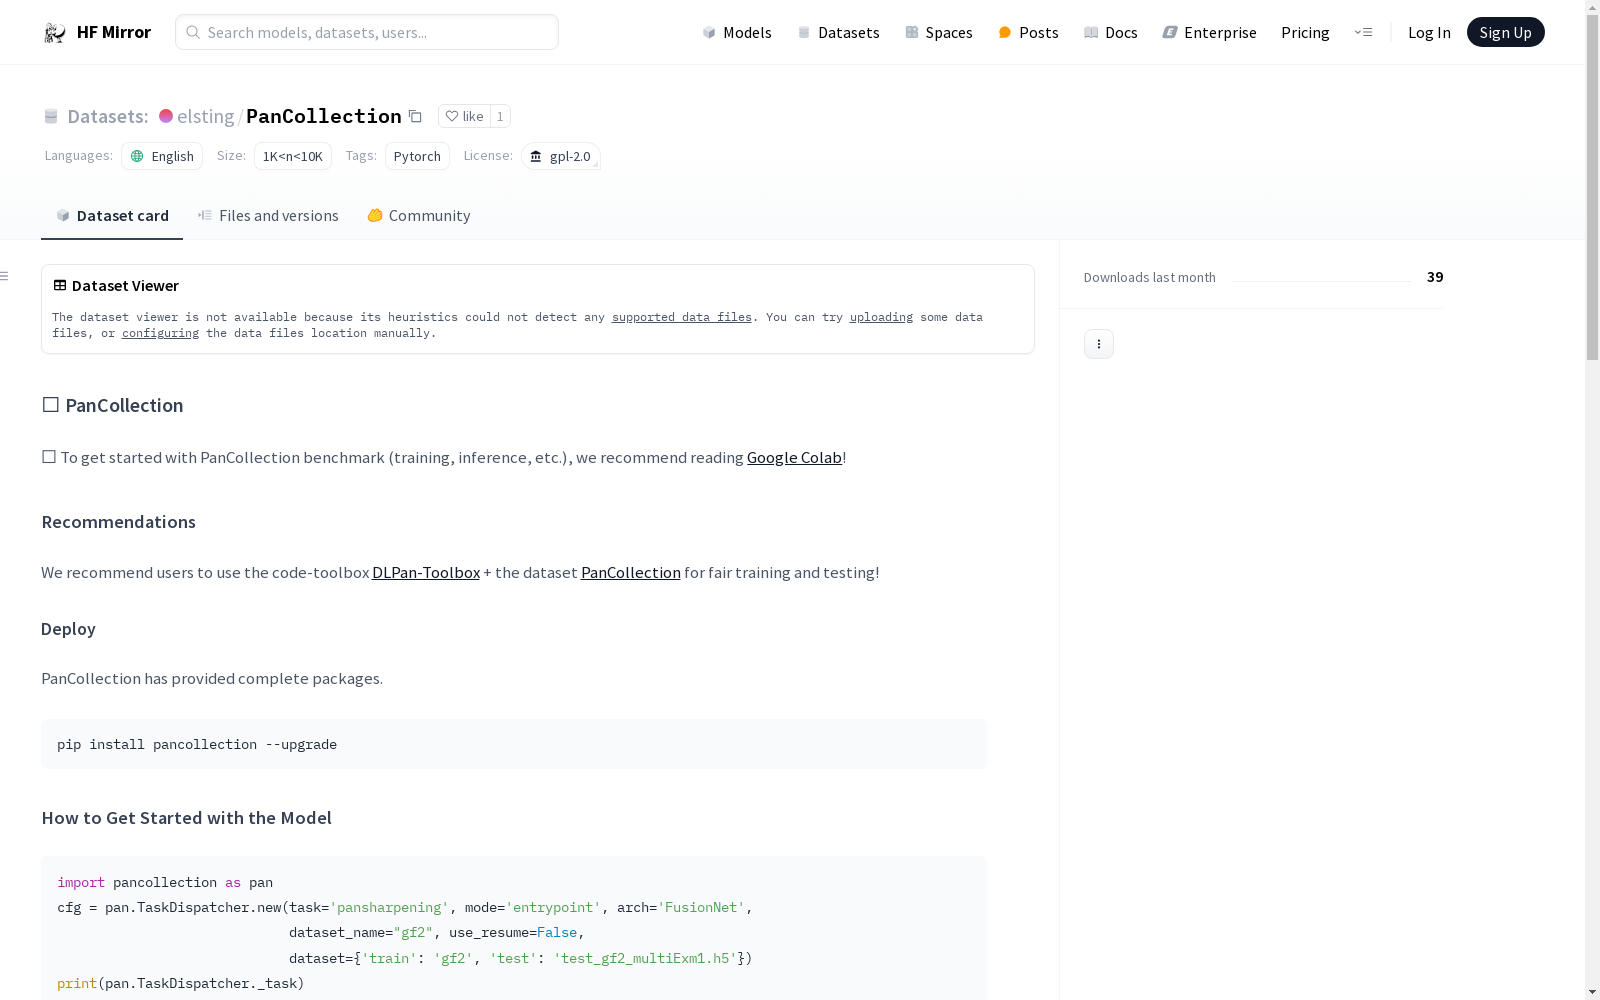Go to the Pricing page
The width and height of the screenshot is (1600, 1000).
[1305, 32]
